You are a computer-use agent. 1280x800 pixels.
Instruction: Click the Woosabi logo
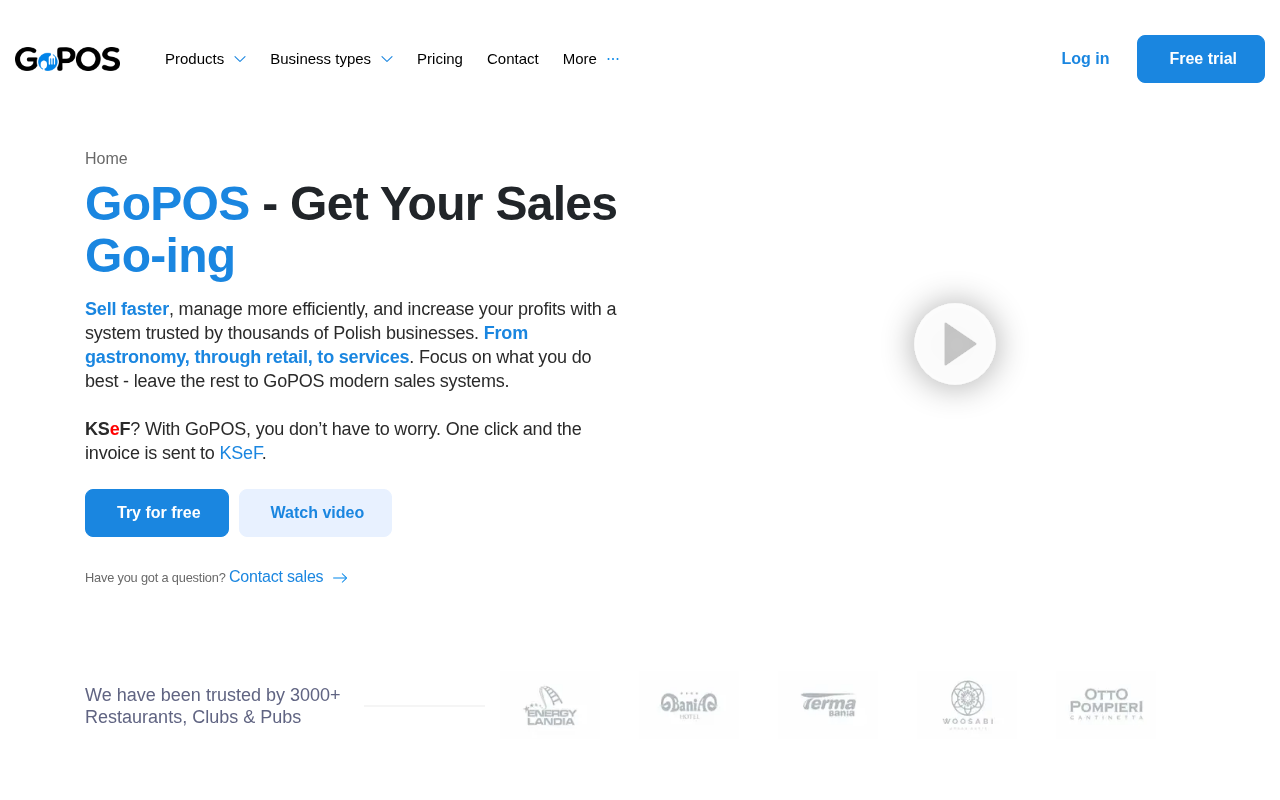coord(967,706)
